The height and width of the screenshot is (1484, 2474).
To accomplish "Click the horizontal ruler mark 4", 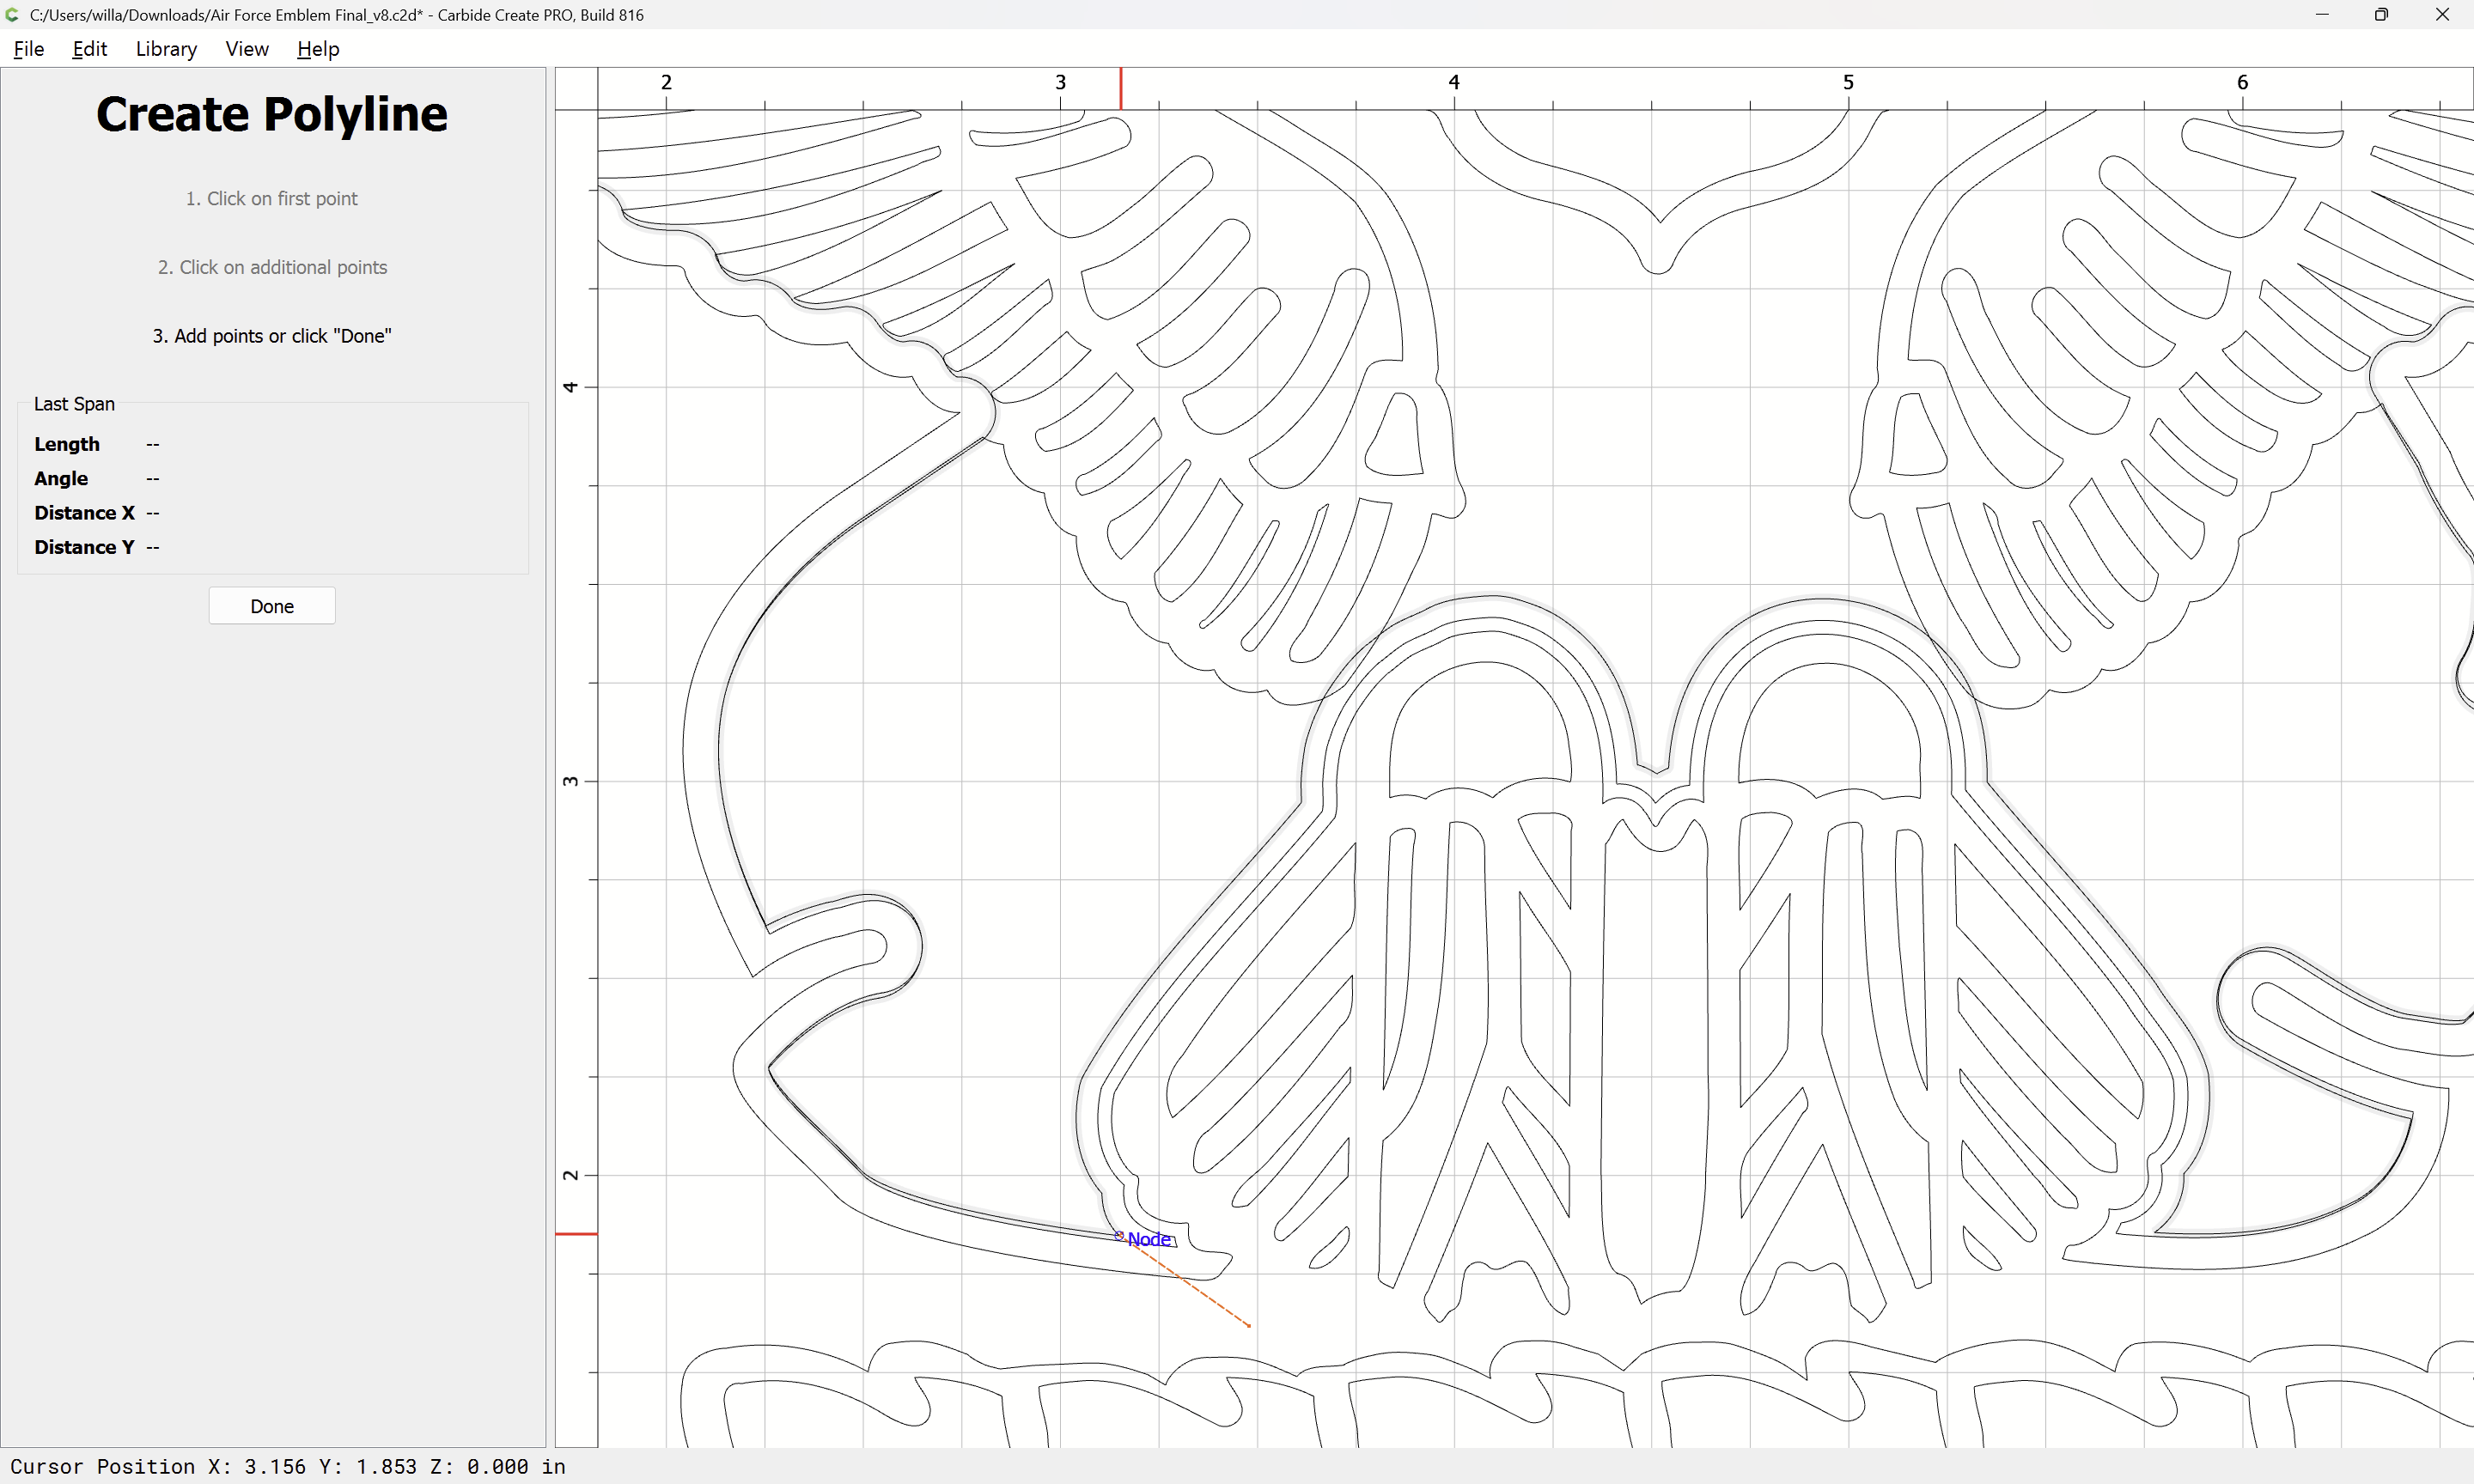I will coord(1454,82).
